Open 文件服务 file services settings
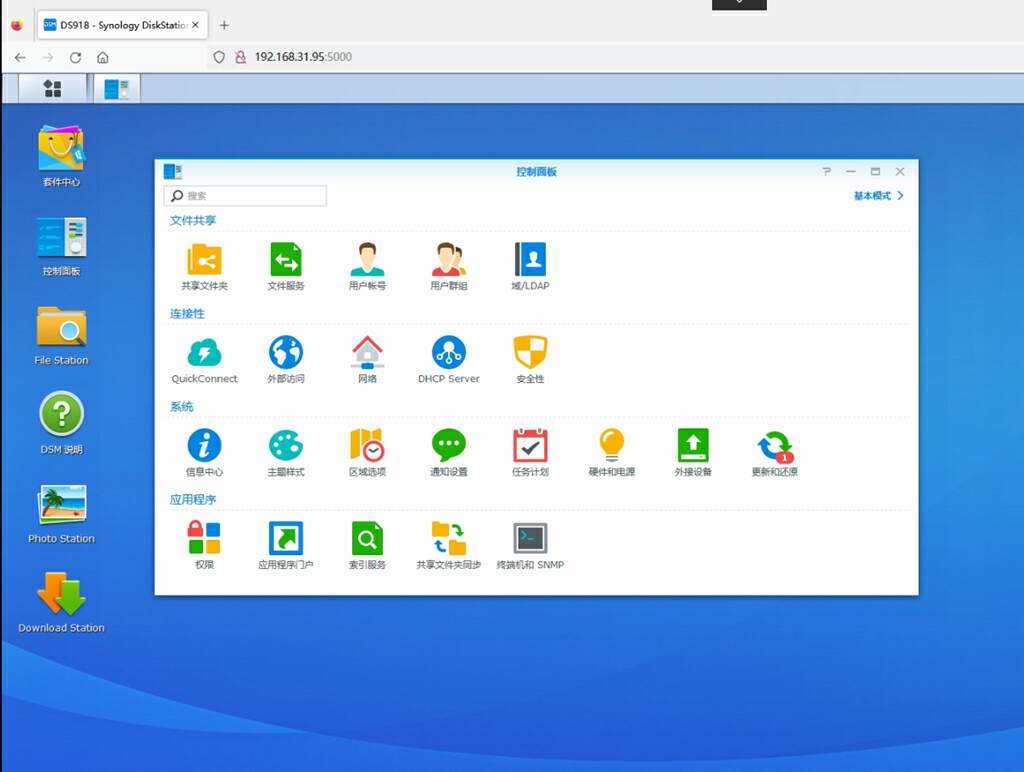 [x=285, y=260]
